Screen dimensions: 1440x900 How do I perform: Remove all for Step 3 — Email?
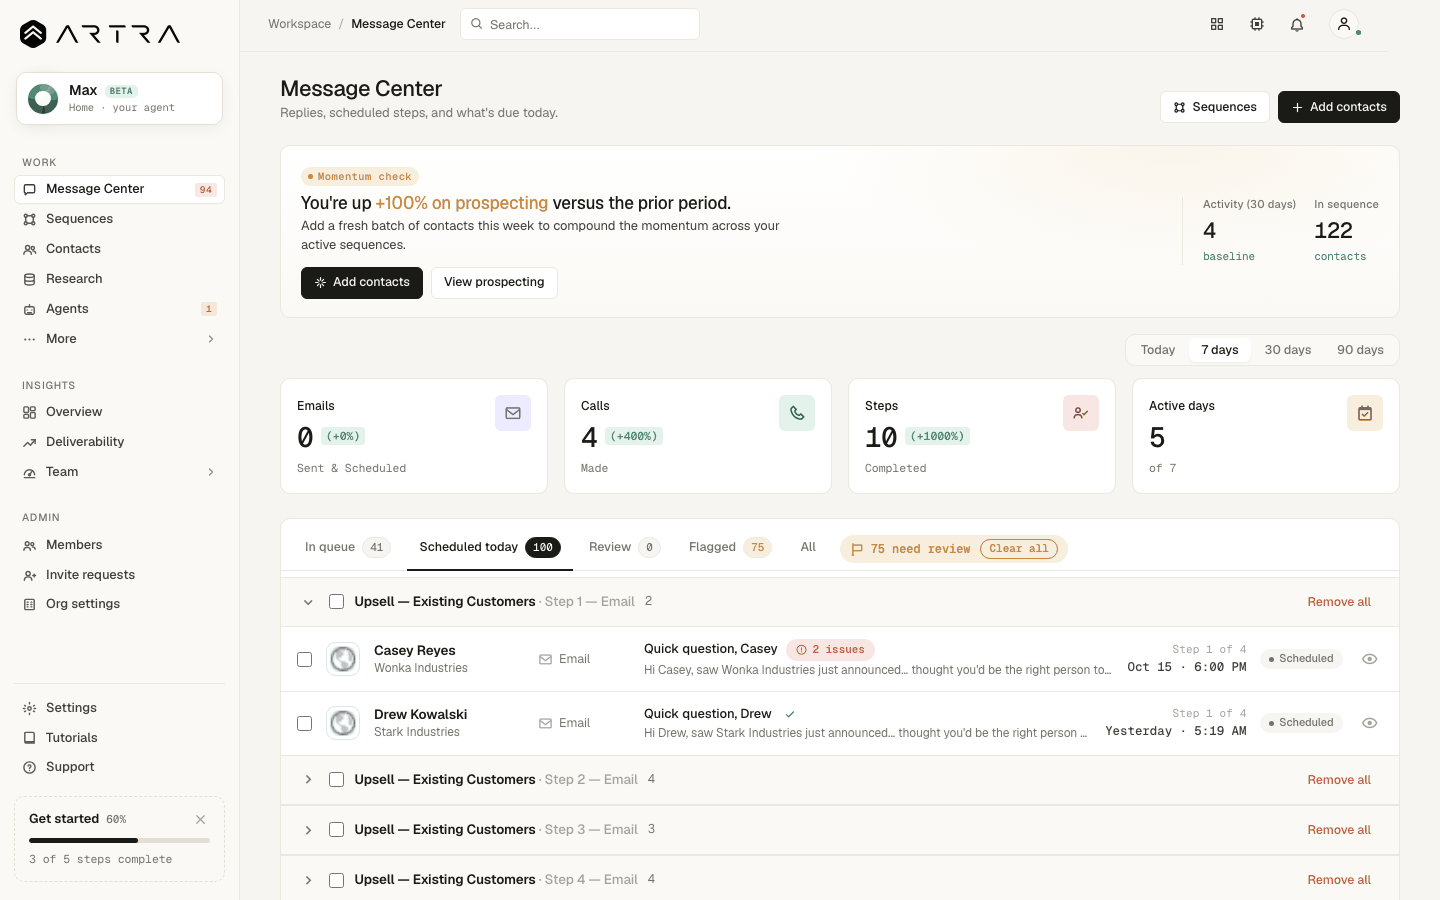(x=1339, y=830)
